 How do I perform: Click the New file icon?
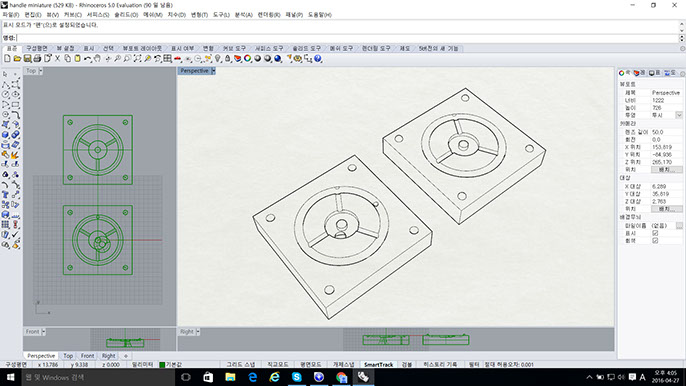tap(7, 58)
